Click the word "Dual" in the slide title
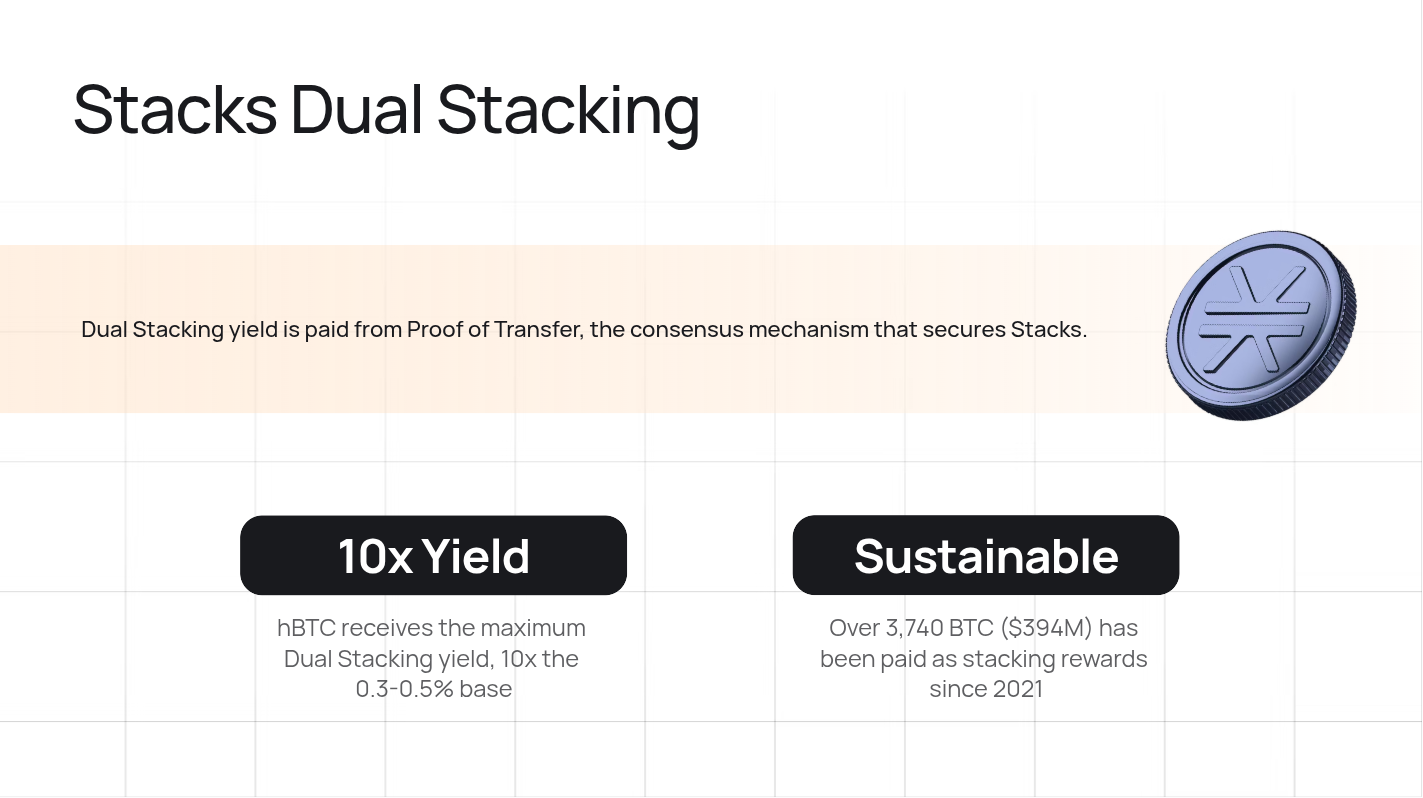The image size is (1423, 798). 357,109
